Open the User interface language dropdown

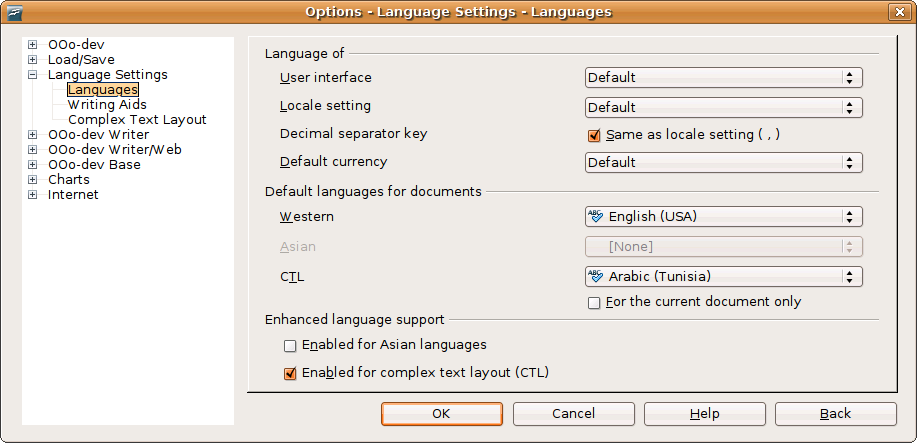click(x=723, y=77)
